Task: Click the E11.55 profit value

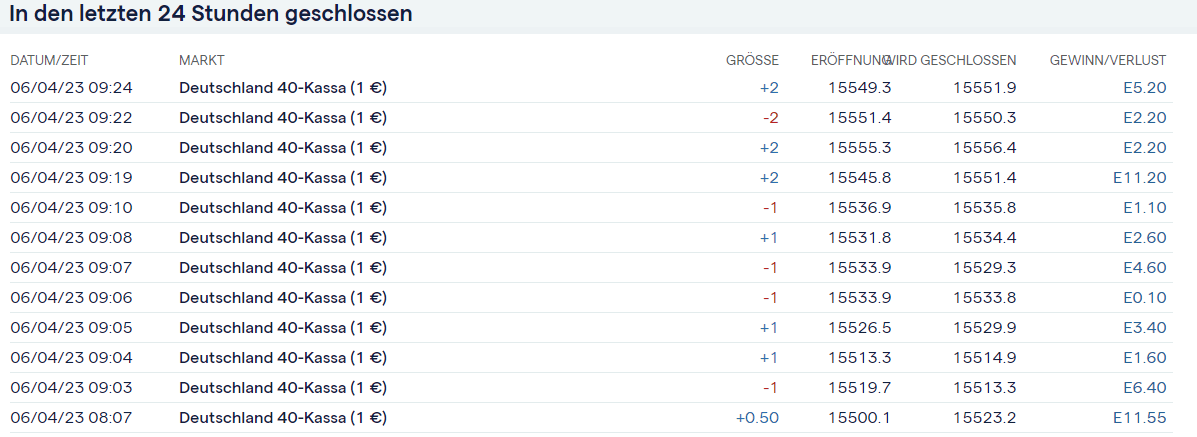Action: (1140, 418)
